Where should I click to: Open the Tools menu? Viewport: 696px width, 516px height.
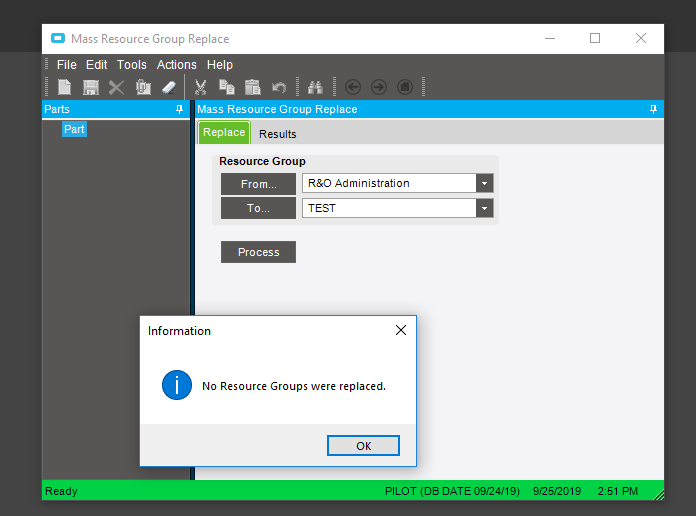131,65
